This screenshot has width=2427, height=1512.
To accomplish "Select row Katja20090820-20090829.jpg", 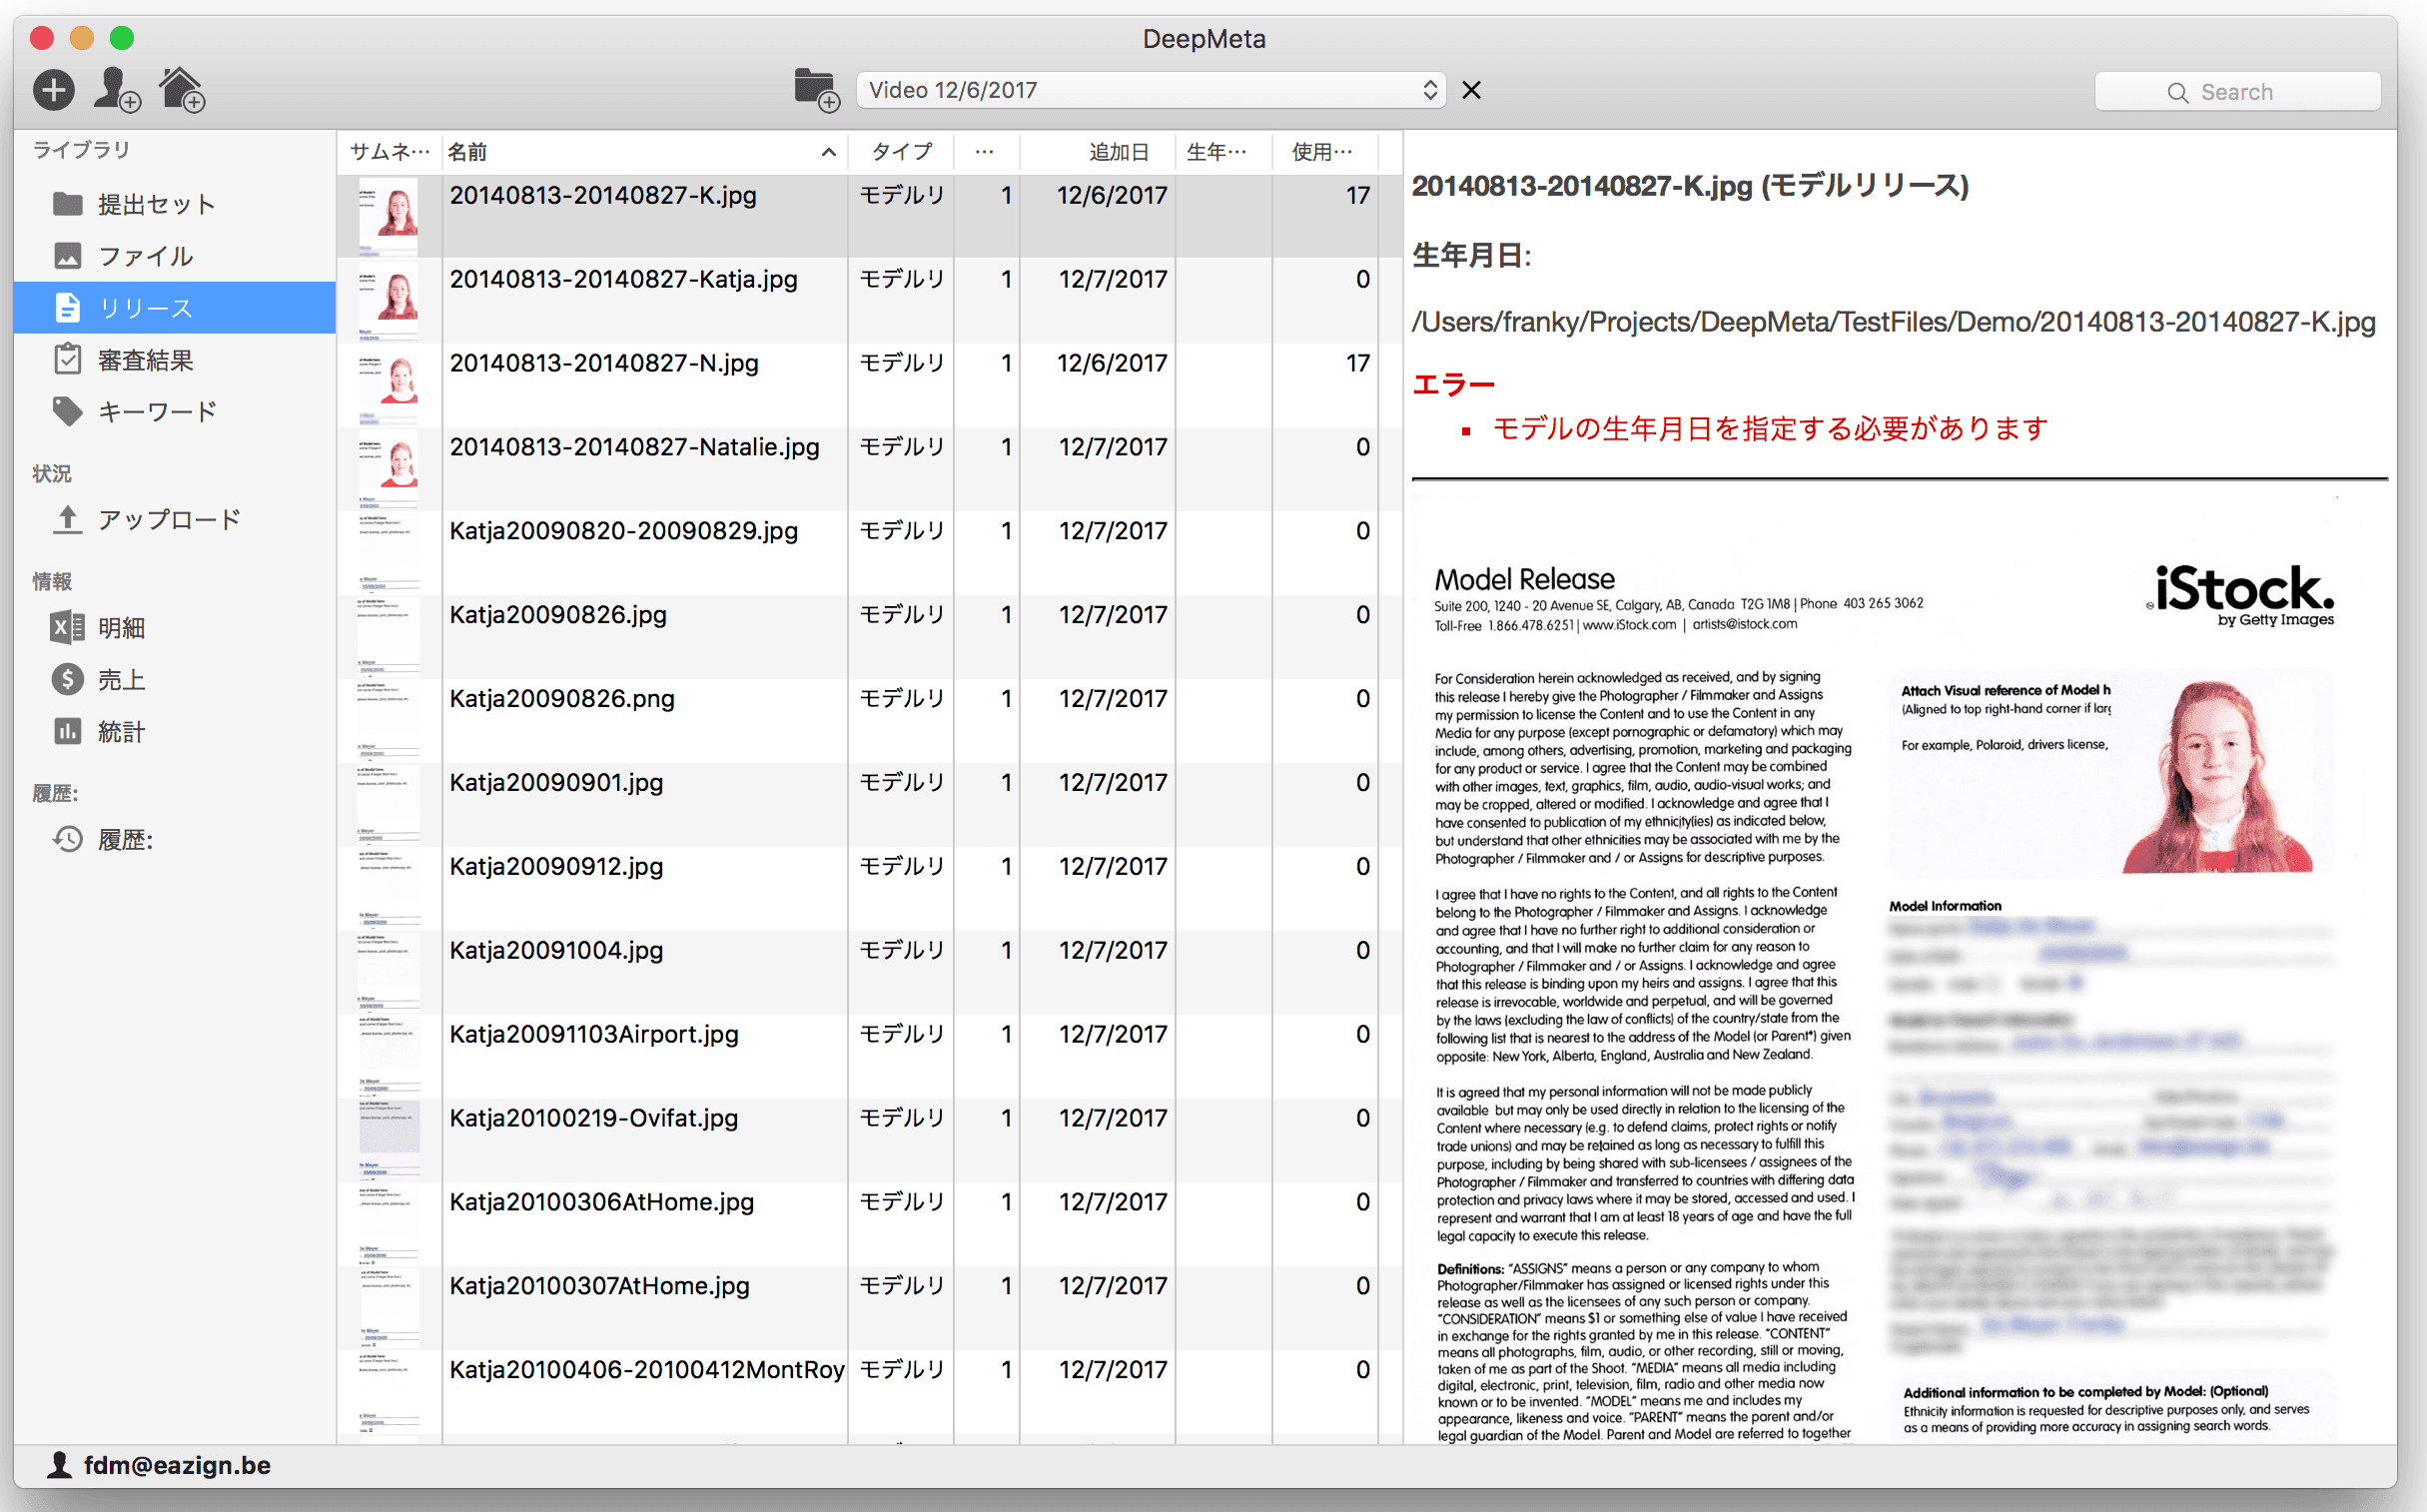I will tap(868, 552).
